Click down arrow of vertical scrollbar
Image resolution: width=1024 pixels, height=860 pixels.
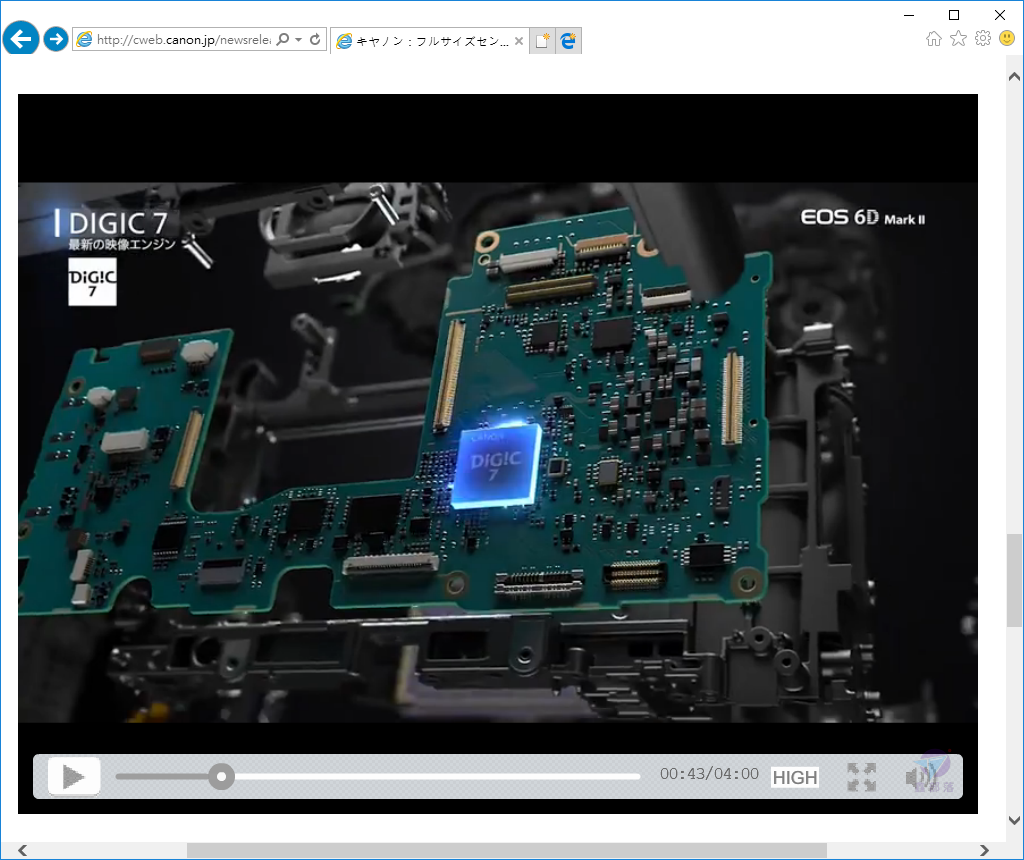1014,820
